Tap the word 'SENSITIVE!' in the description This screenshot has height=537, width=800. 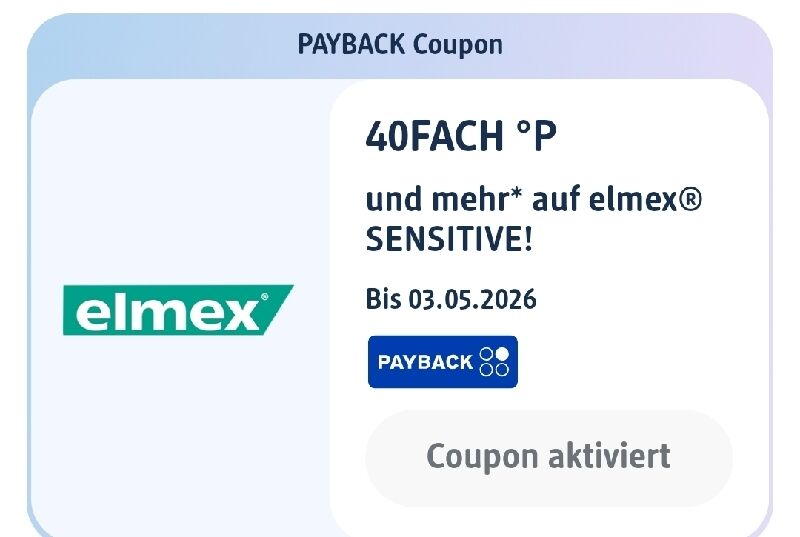coord(449,239)
